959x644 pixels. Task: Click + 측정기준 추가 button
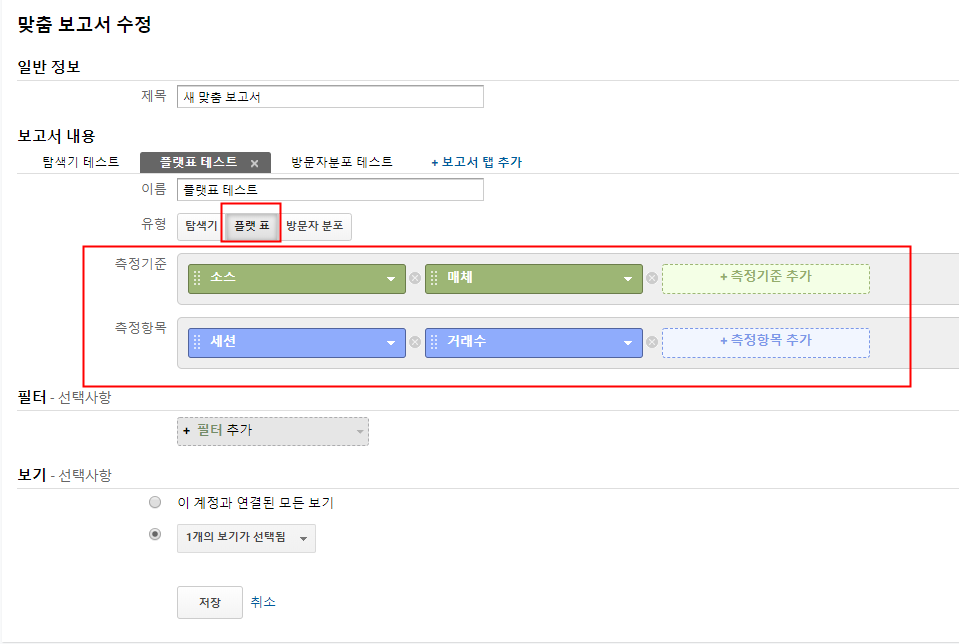[766, 278]
